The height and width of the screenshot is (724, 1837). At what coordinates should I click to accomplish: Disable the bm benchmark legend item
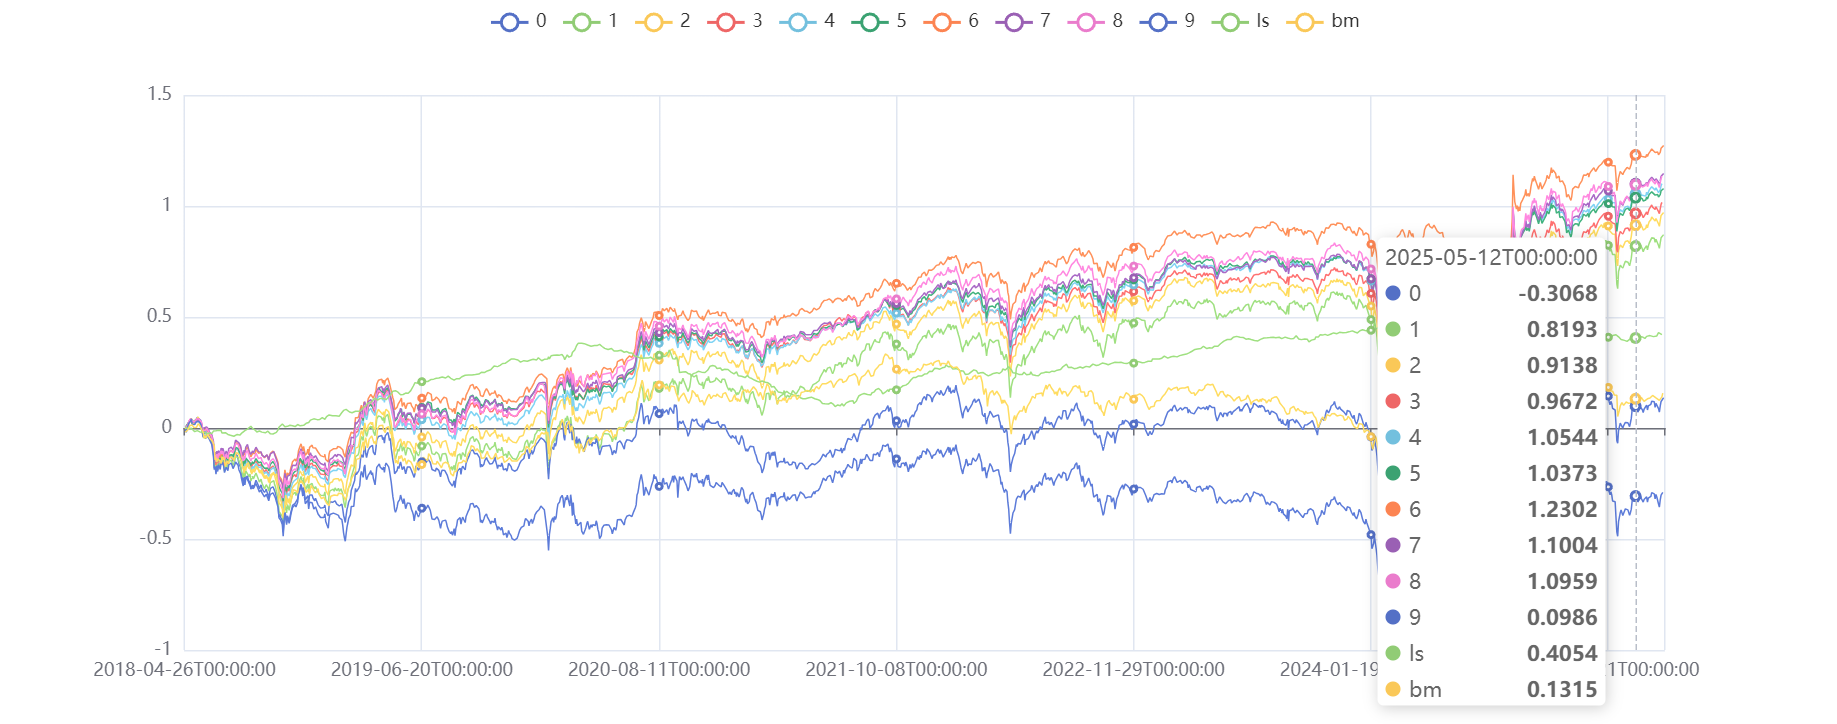click(x=1305, y=21)
